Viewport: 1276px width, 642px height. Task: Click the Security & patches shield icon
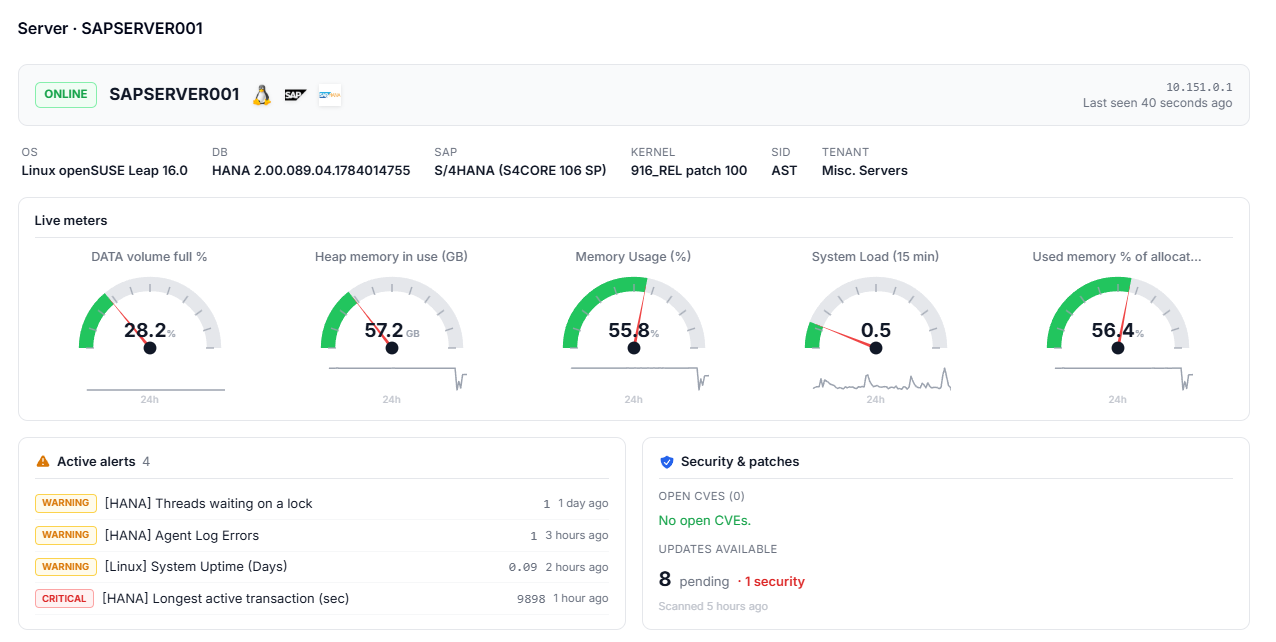(x=667, y=462)
